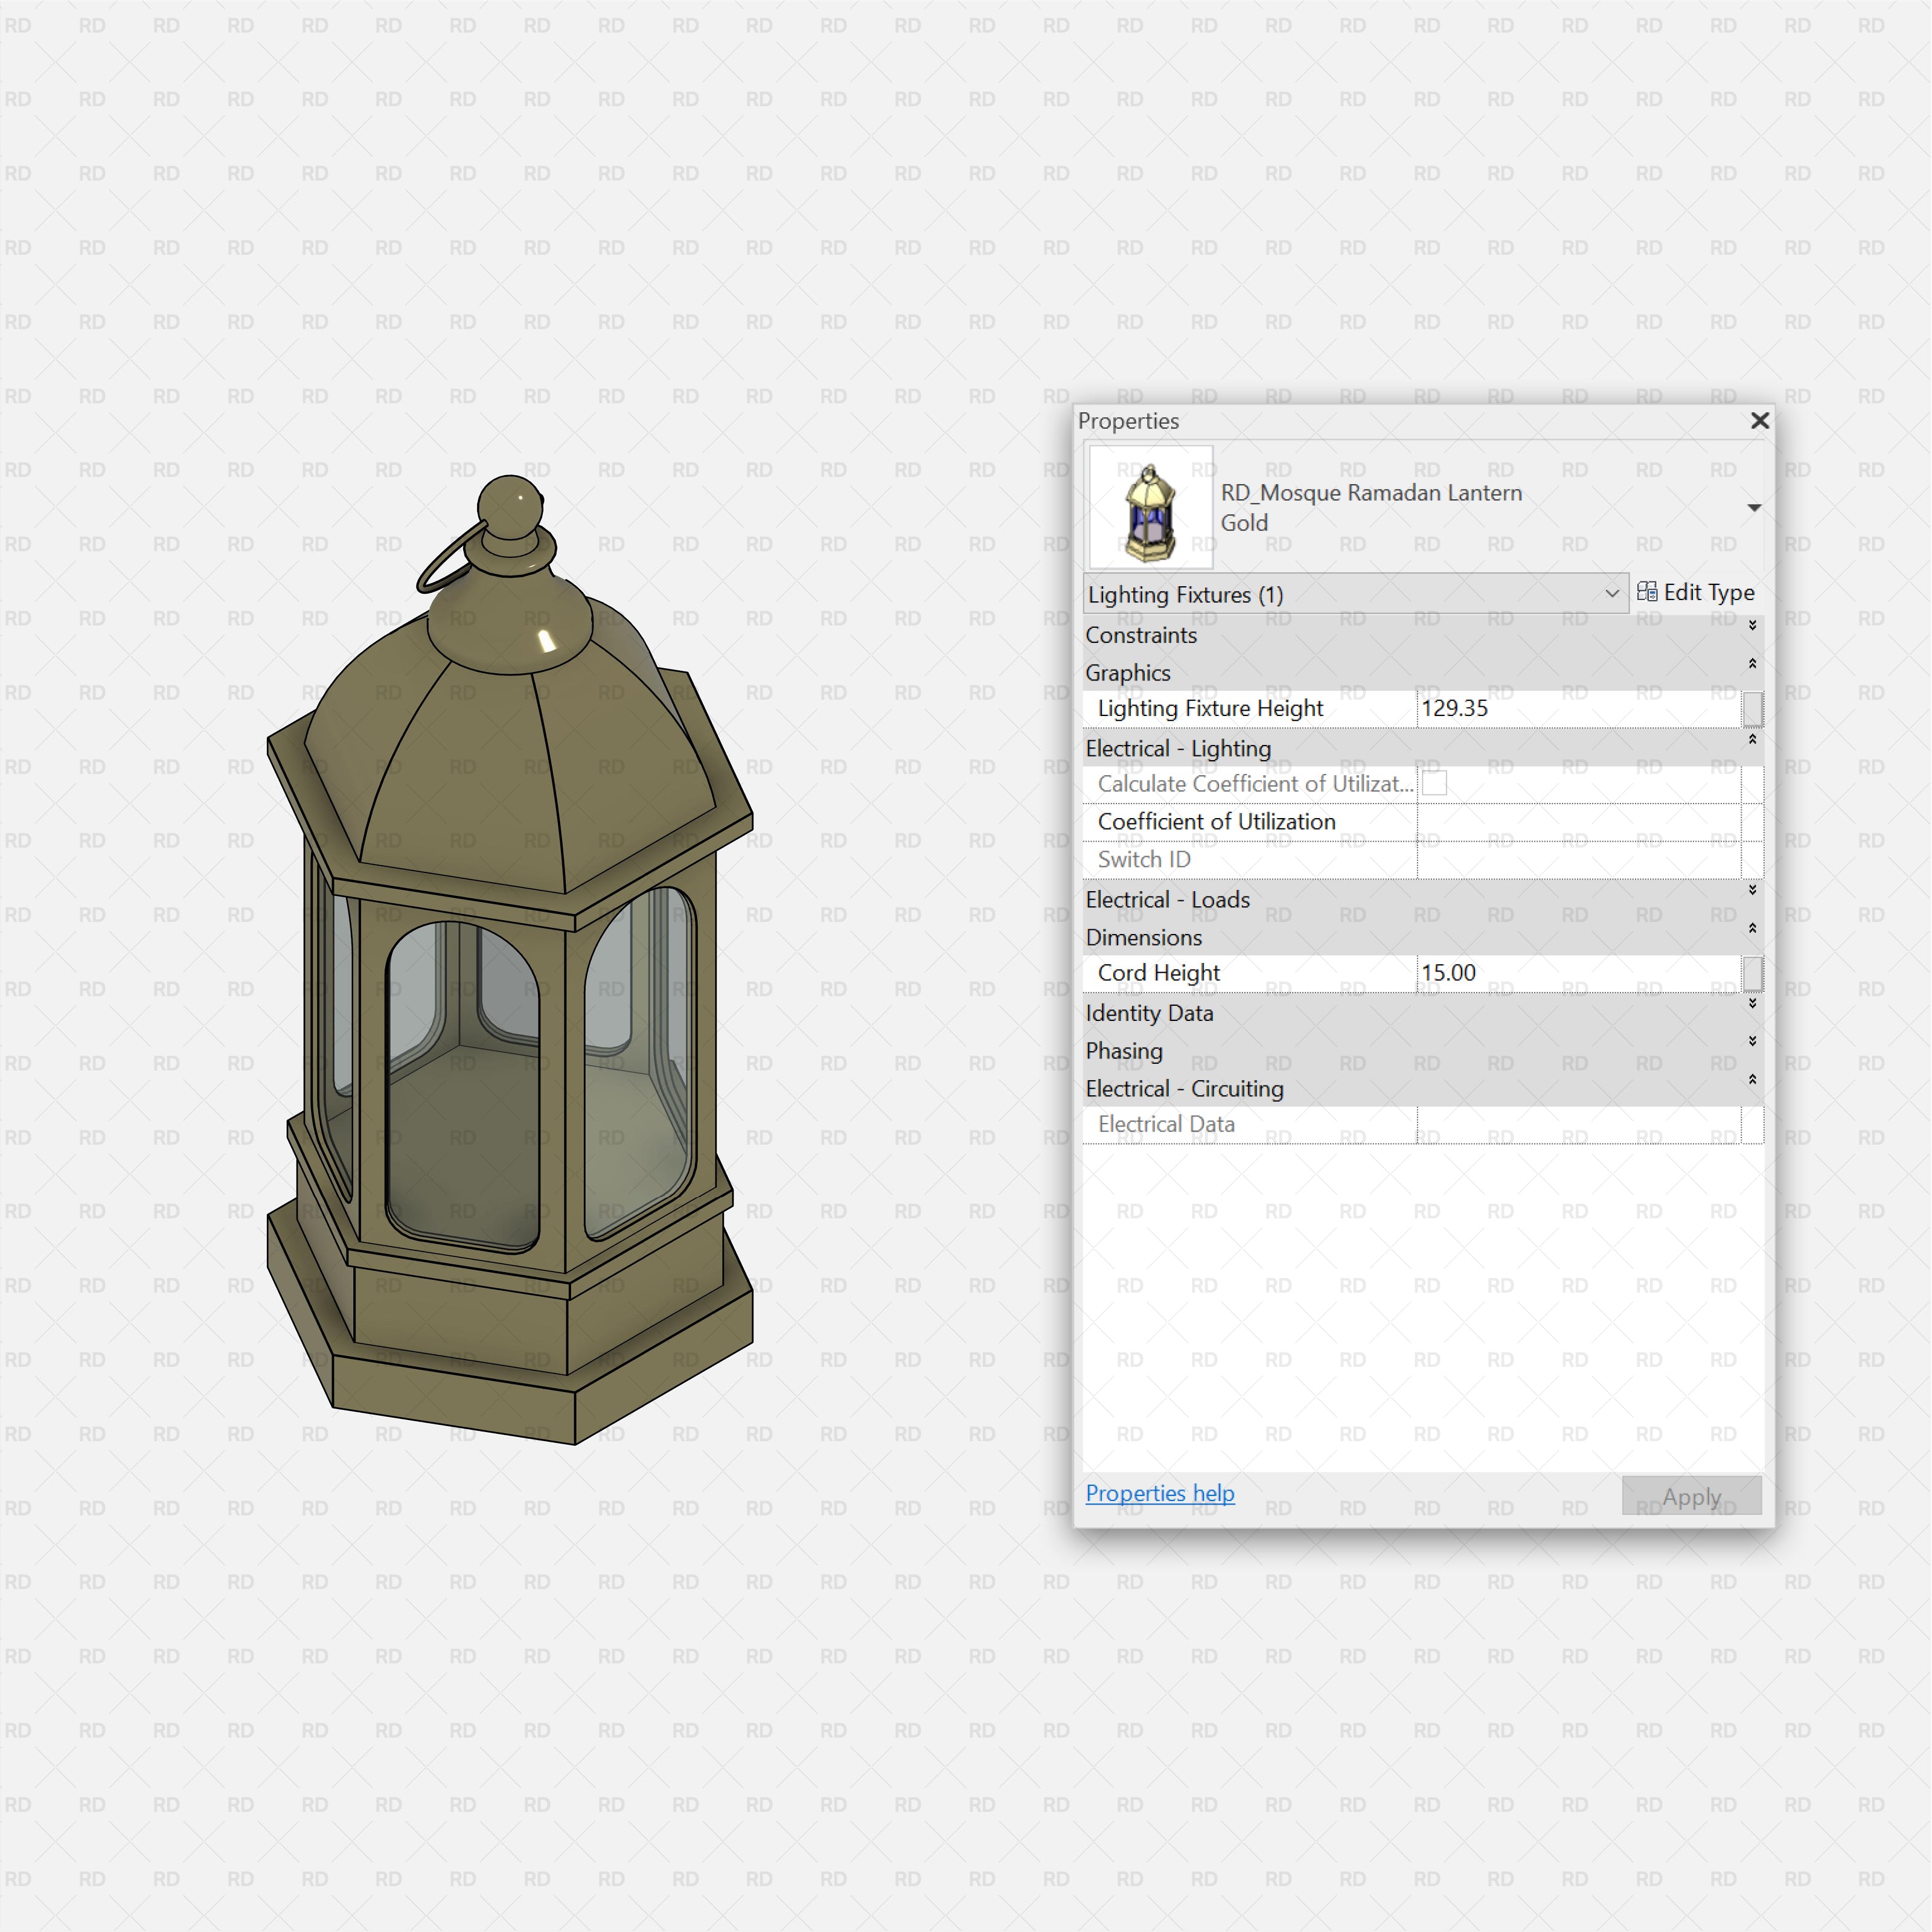1932x1932 pixels.
Task: Click the Coefficient of Utilization value field
Action: pos(1590,821)
